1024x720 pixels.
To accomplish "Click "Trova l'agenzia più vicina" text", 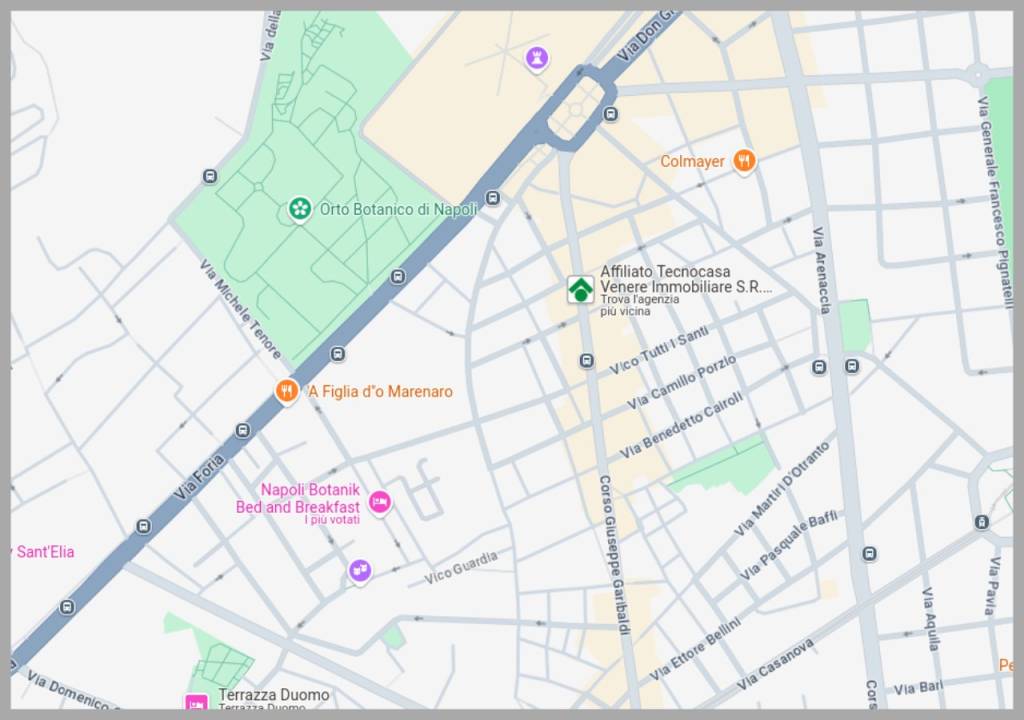I will click(x=640, y=305).
